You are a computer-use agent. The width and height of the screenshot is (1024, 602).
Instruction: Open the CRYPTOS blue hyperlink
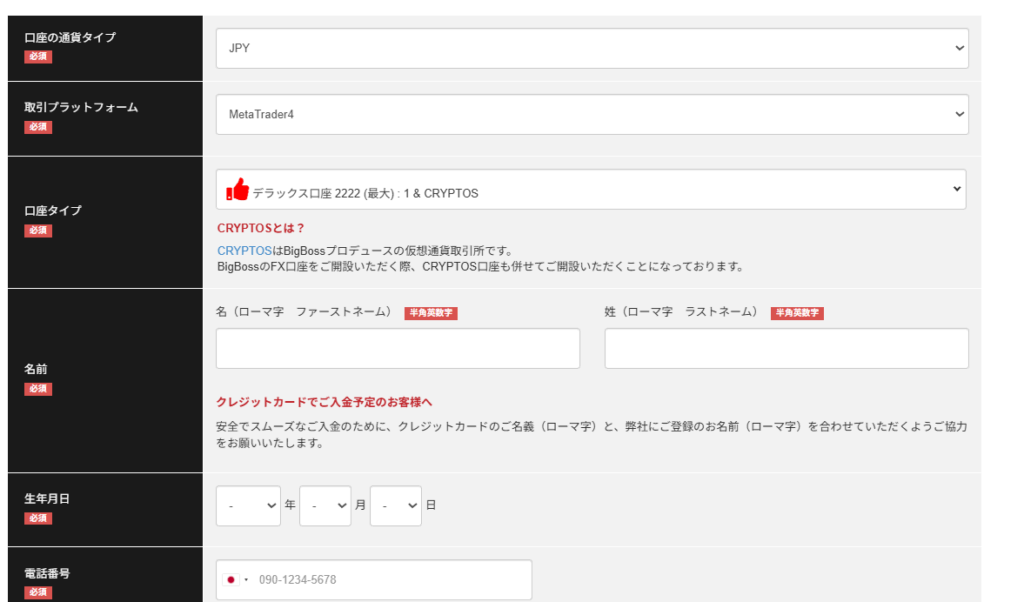tap(244, 251)
